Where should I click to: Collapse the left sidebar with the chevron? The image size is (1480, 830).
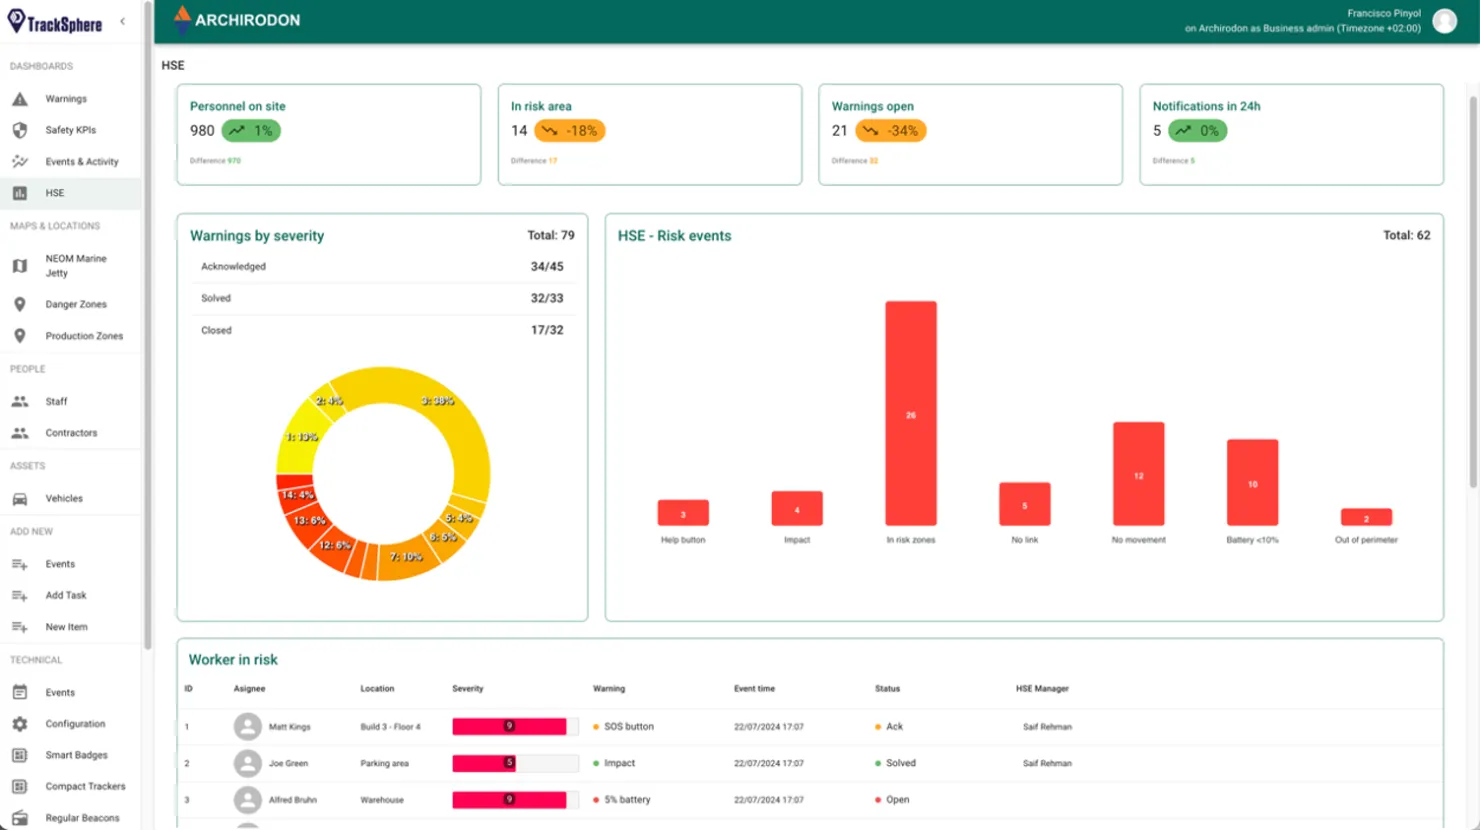[123, 20]
